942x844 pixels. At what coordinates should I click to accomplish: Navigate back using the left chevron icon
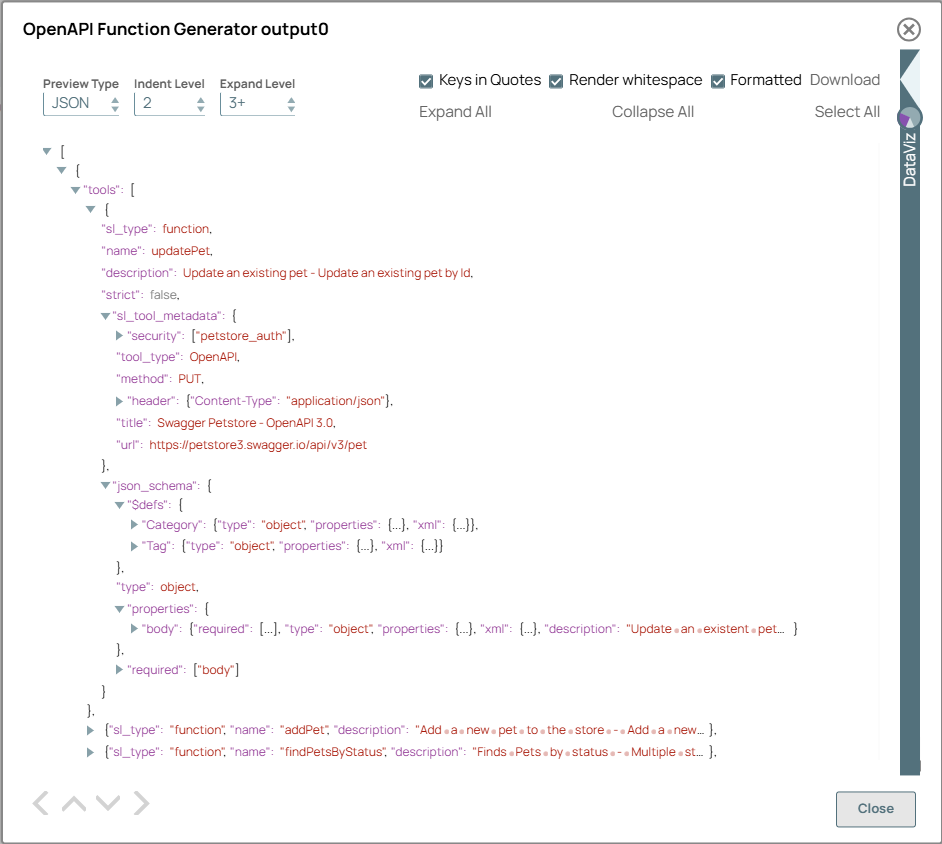click(40, 803)
